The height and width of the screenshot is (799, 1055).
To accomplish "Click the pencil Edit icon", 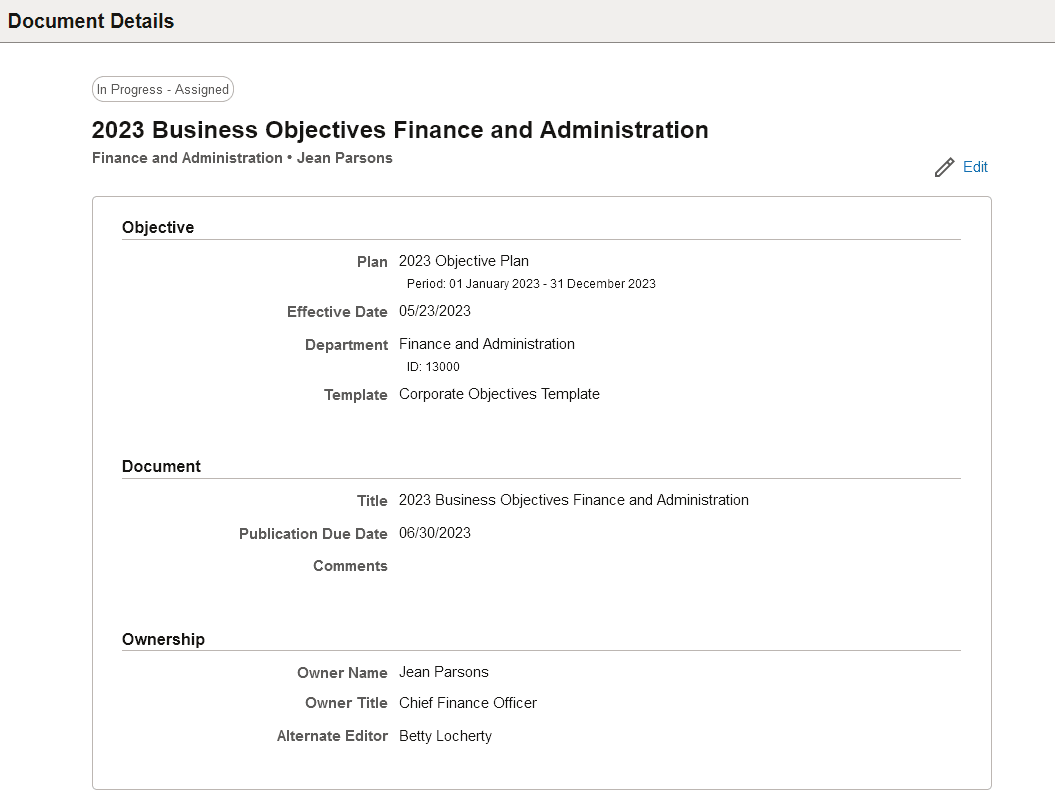I will tap(943, 167).
